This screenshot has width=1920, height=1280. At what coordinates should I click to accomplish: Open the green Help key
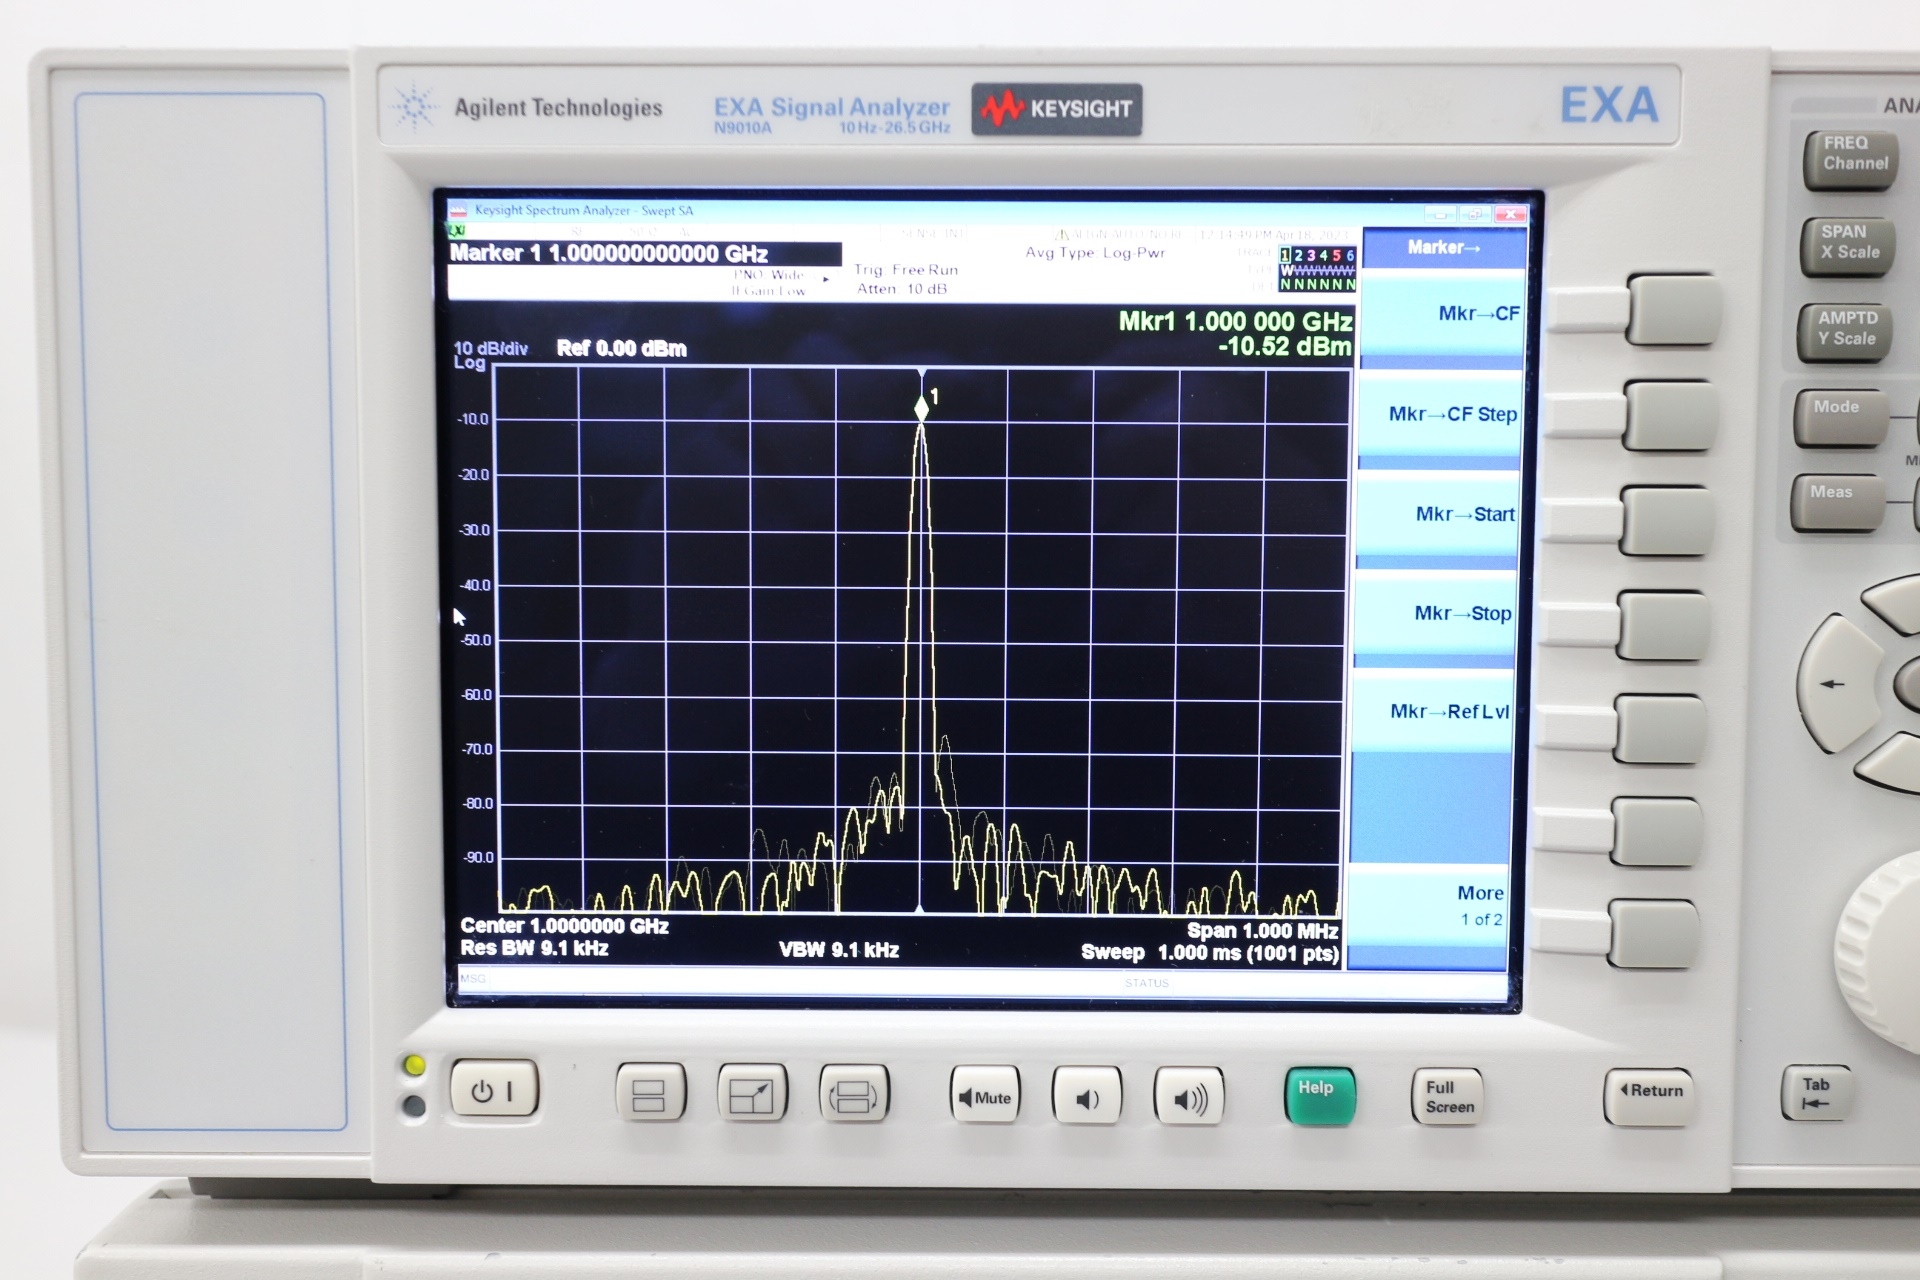tap(1320, 1096)
